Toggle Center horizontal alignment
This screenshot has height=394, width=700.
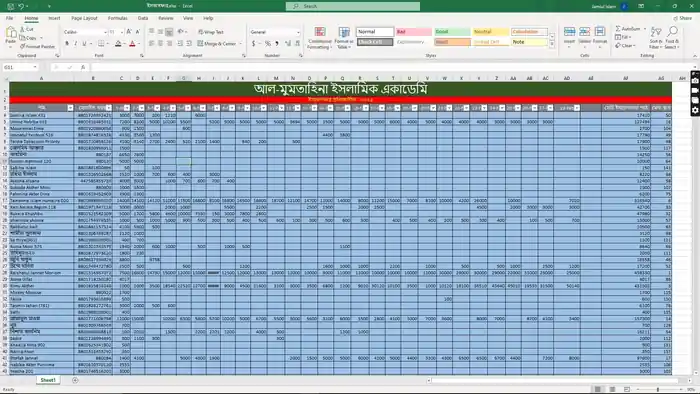tap(160, 43)
